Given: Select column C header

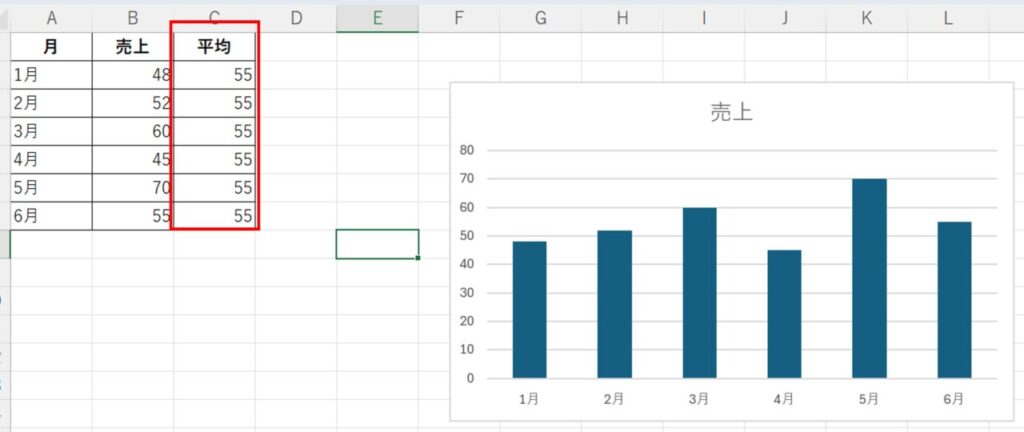Looking at the screenshot, I should click(214, 19).
